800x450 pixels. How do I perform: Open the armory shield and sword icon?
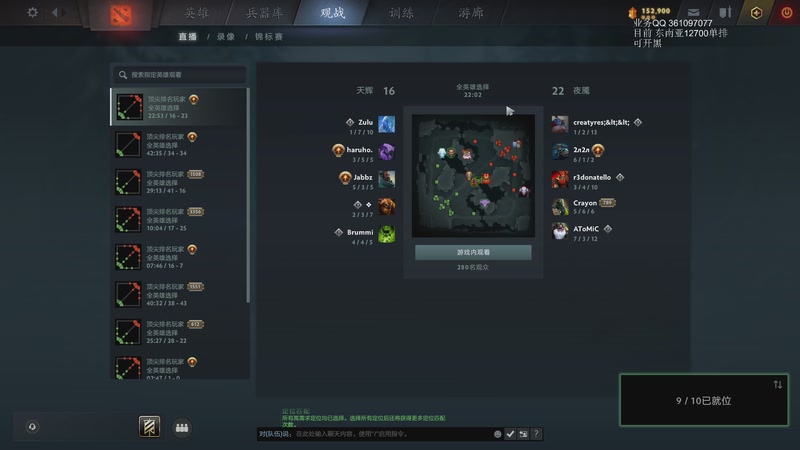click(x=725, y=13)
